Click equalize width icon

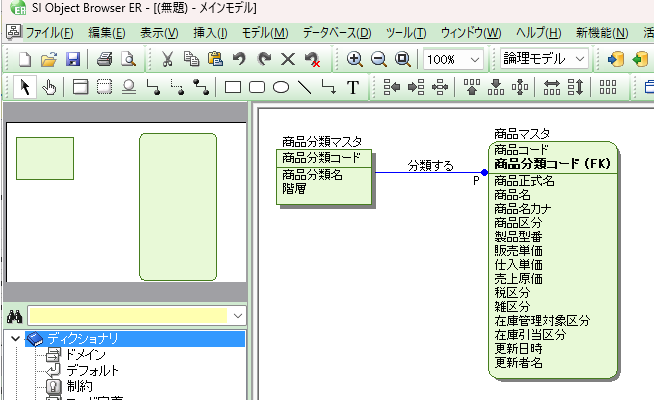pos(552,88)
